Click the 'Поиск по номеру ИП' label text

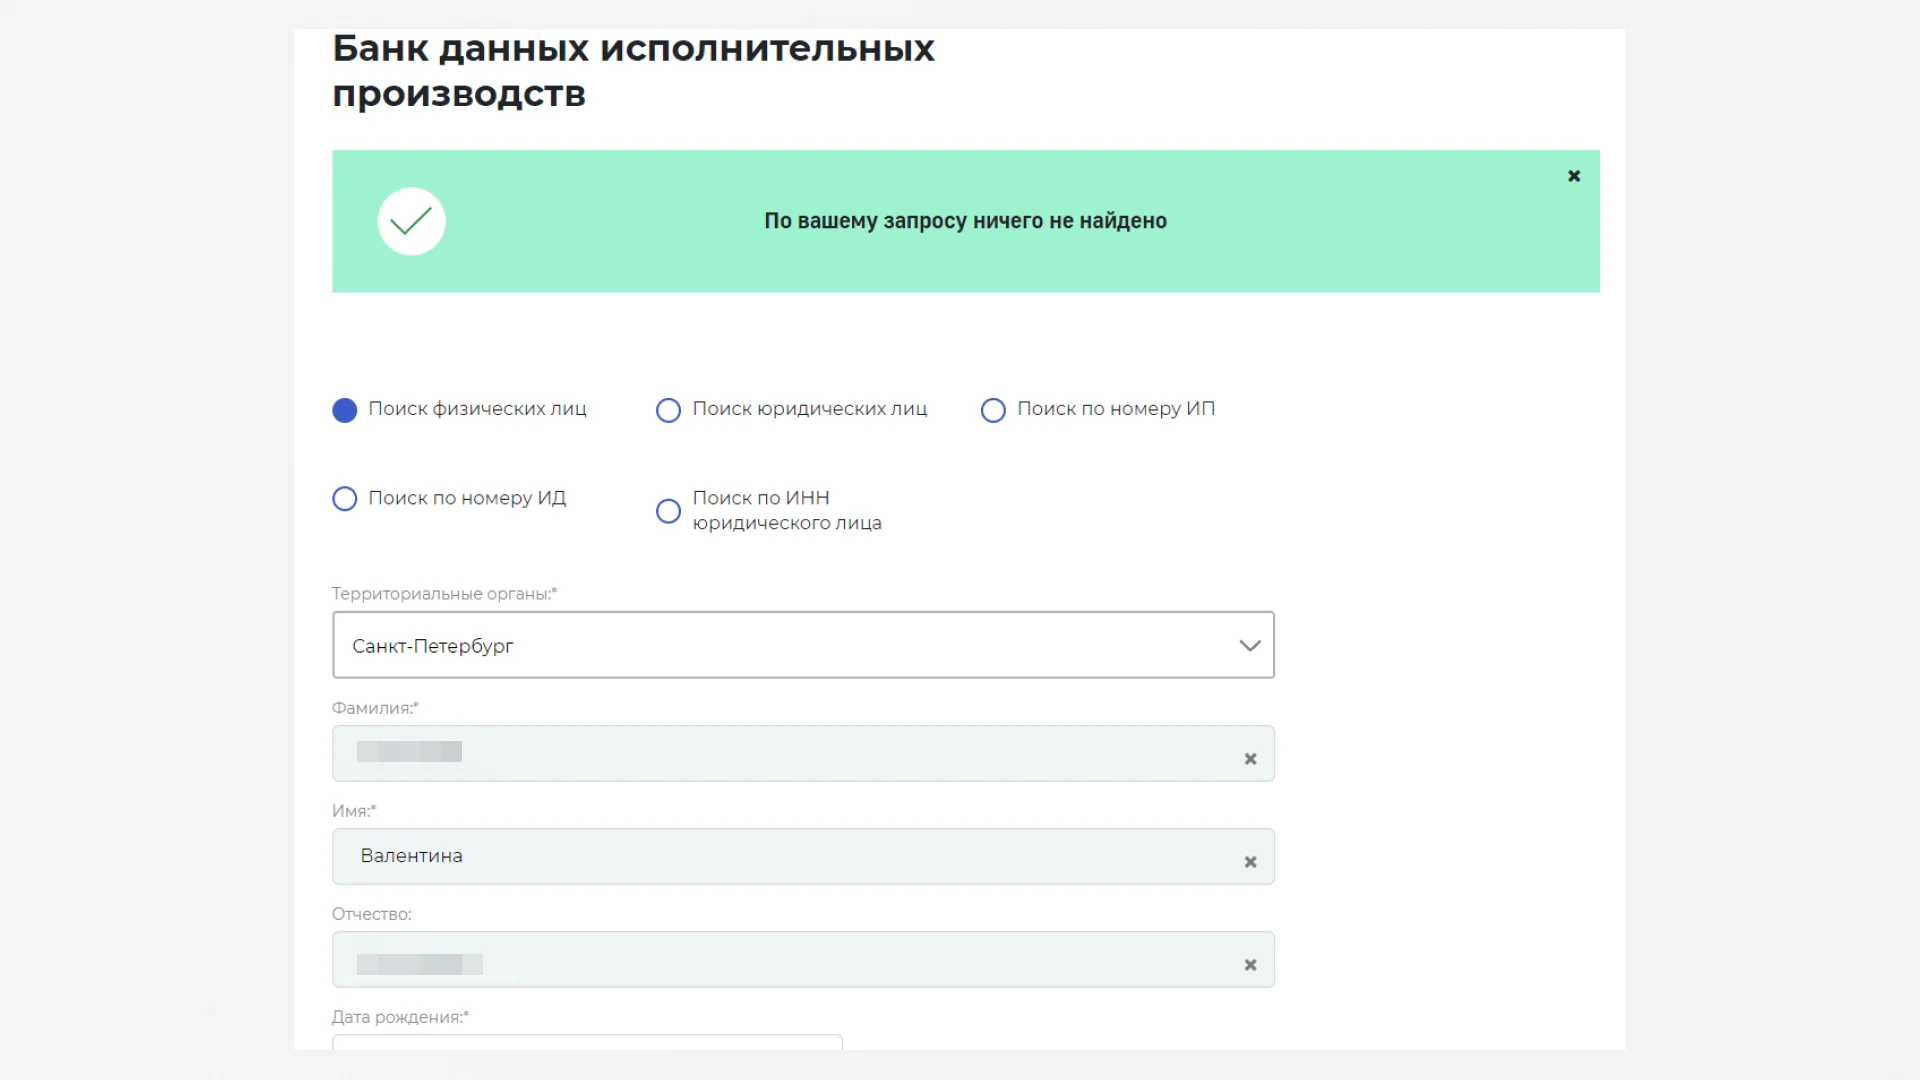coord(1116,409)
